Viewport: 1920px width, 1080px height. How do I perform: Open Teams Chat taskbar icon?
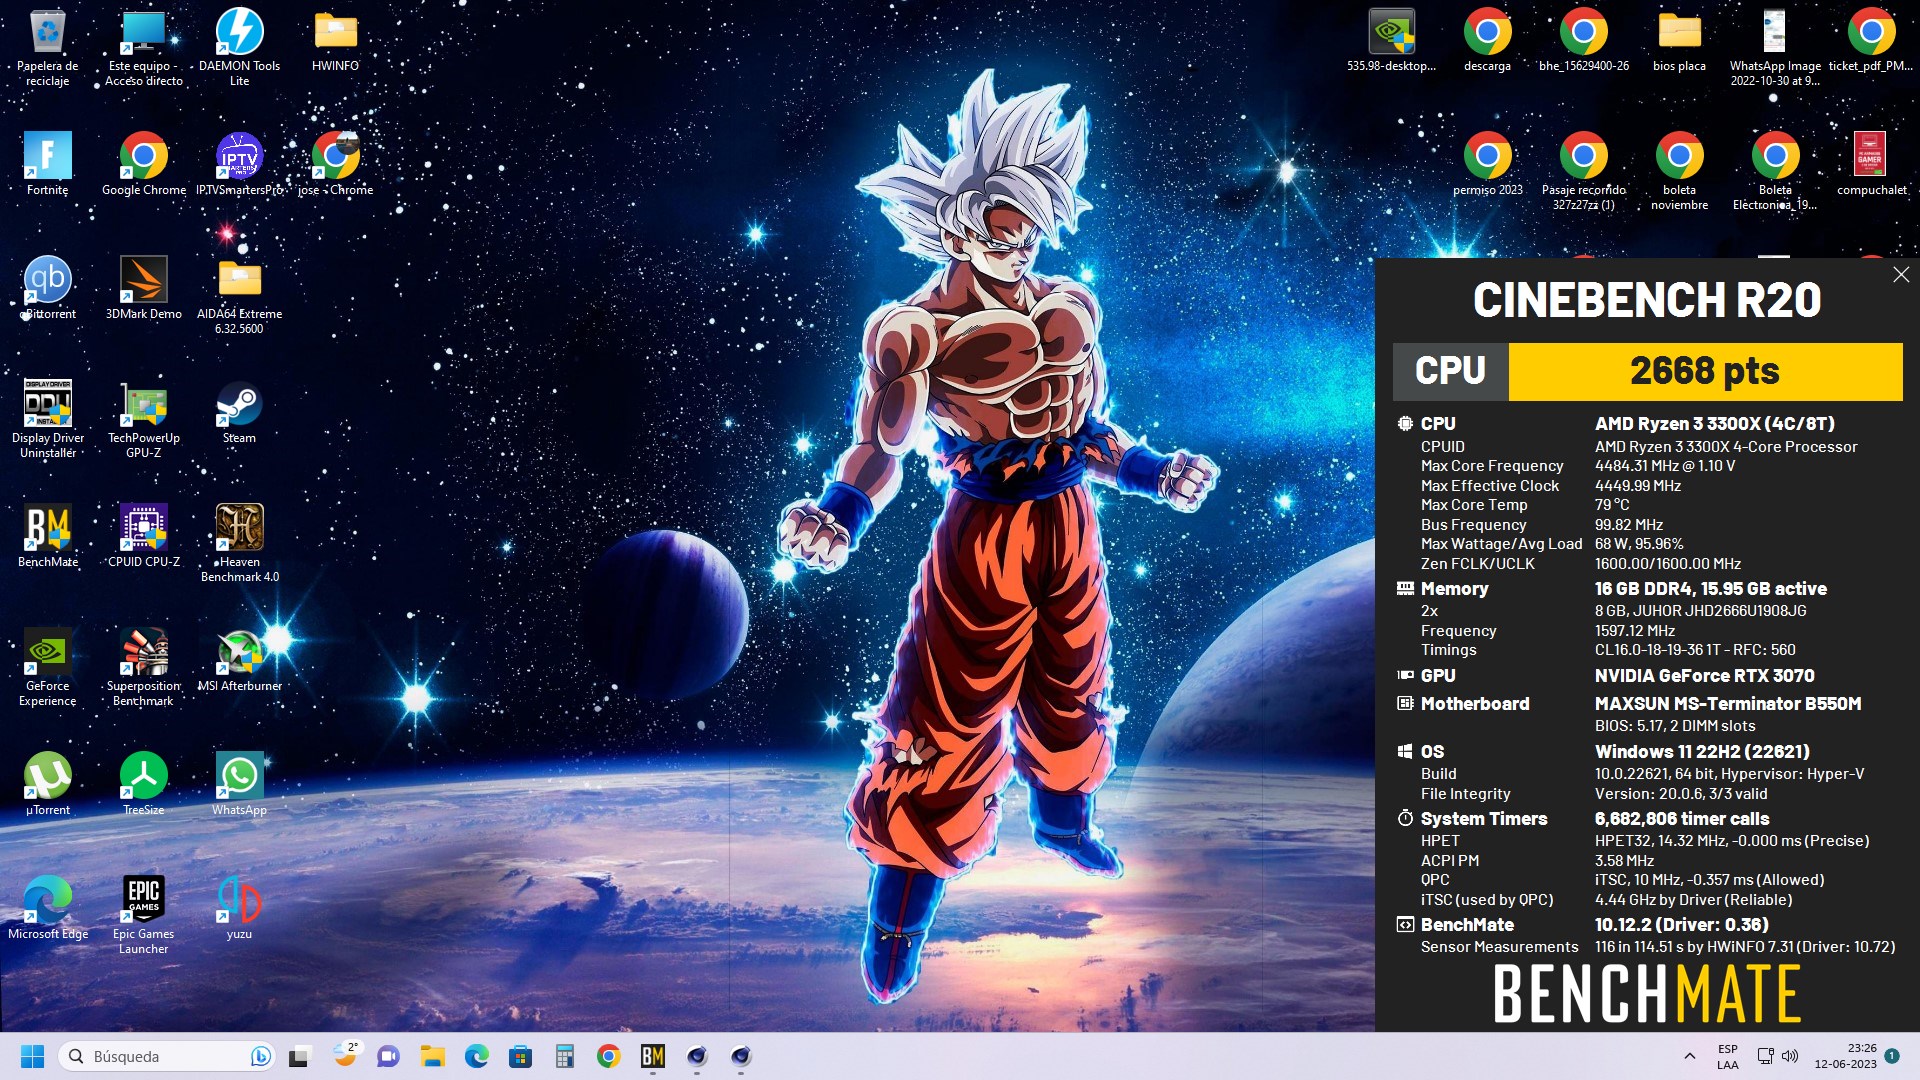(x=388, y=1056)
